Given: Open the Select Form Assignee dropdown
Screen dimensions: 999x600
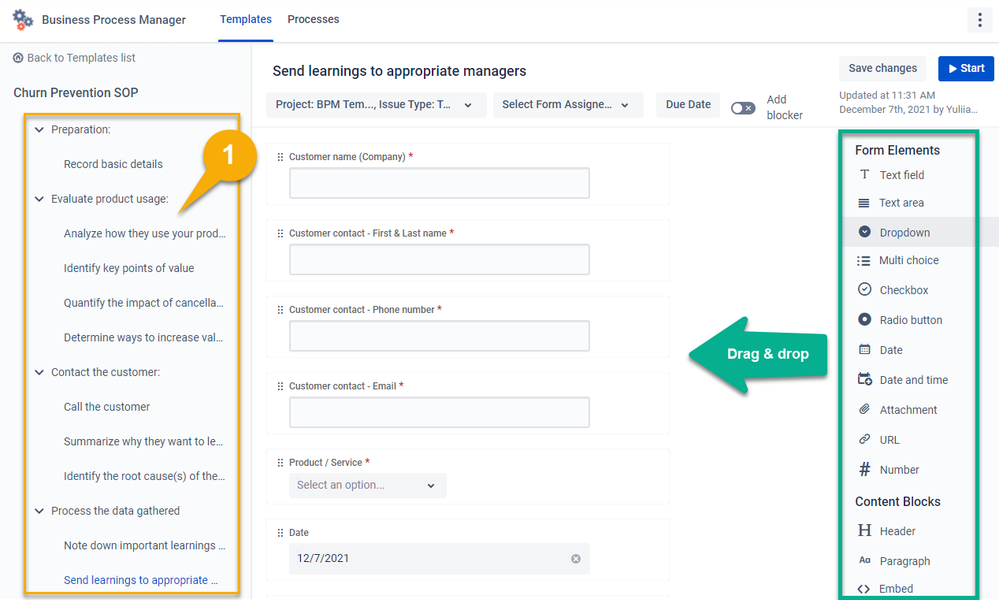Looking at the screenshot, I should [568, 104].
